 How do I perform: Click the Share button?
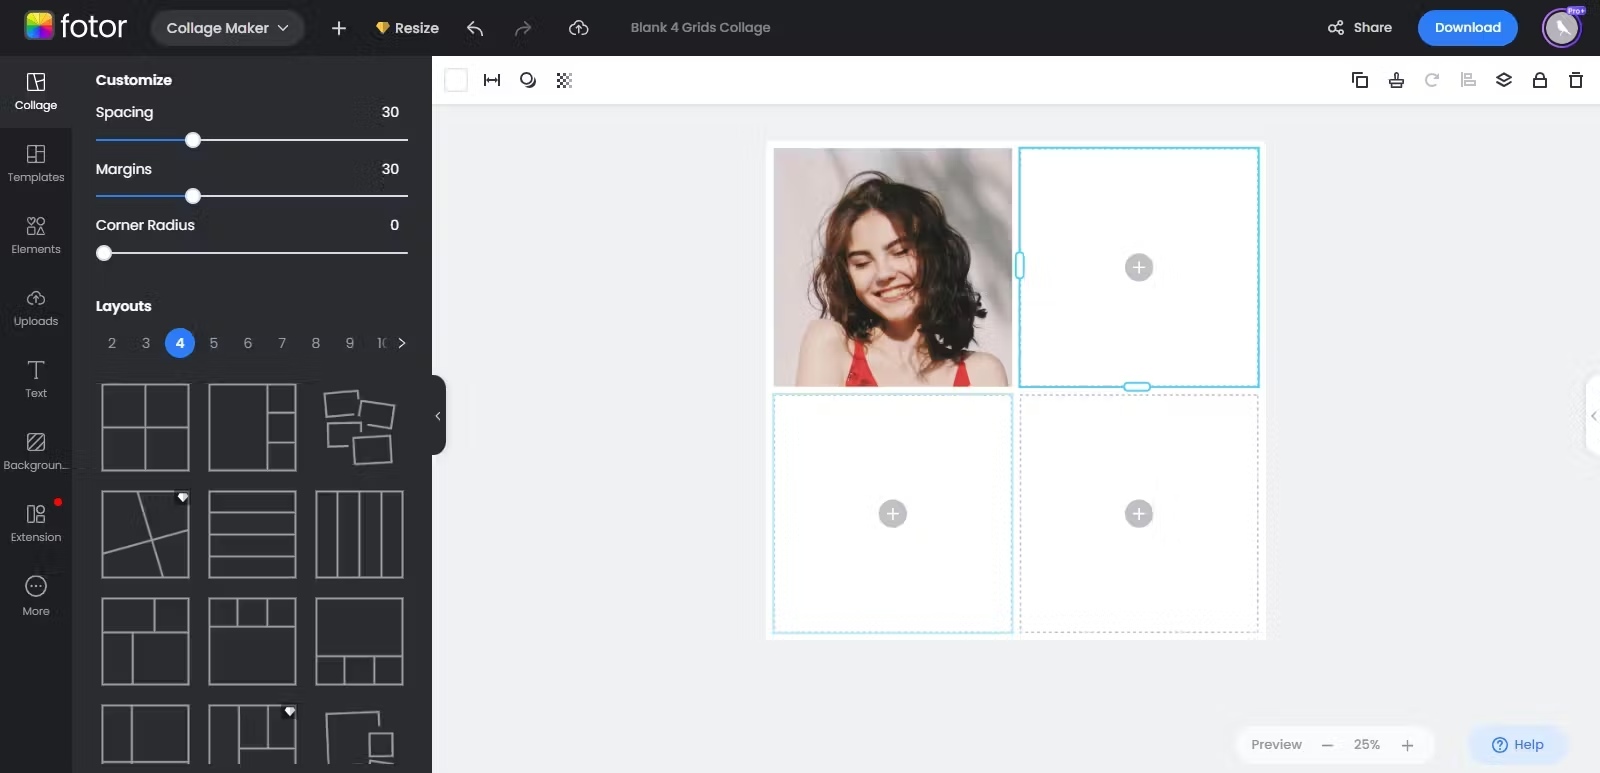pos(1360,28)
